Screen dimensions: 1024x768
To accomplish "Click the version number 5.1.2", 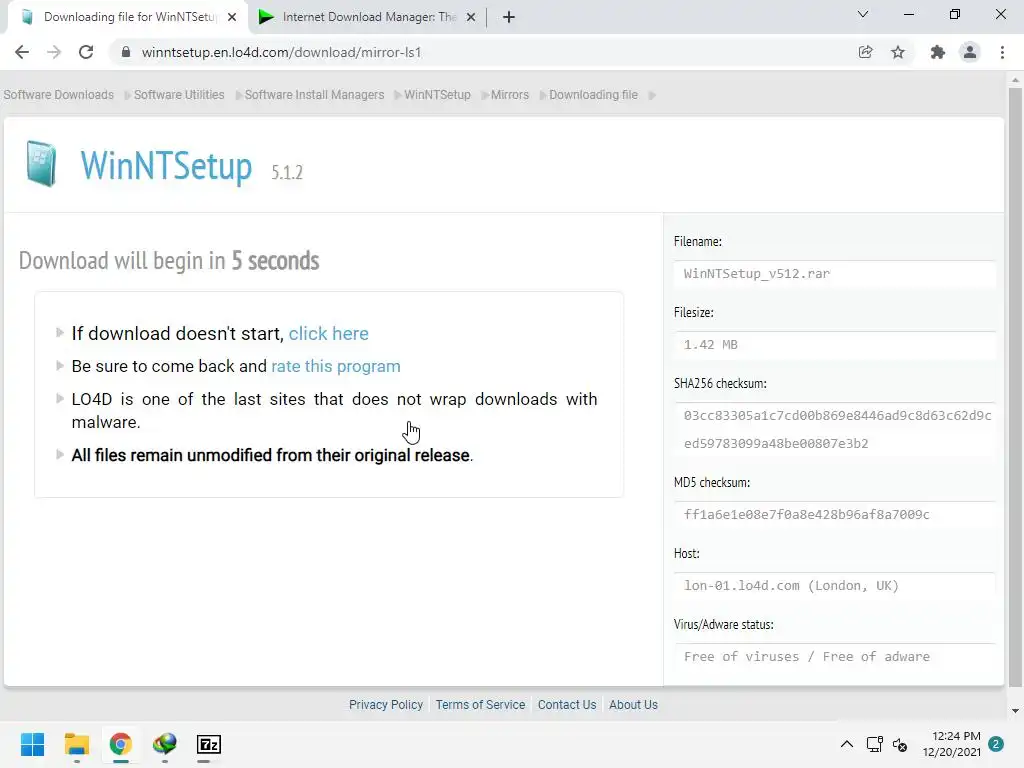I will coord(287,172).
